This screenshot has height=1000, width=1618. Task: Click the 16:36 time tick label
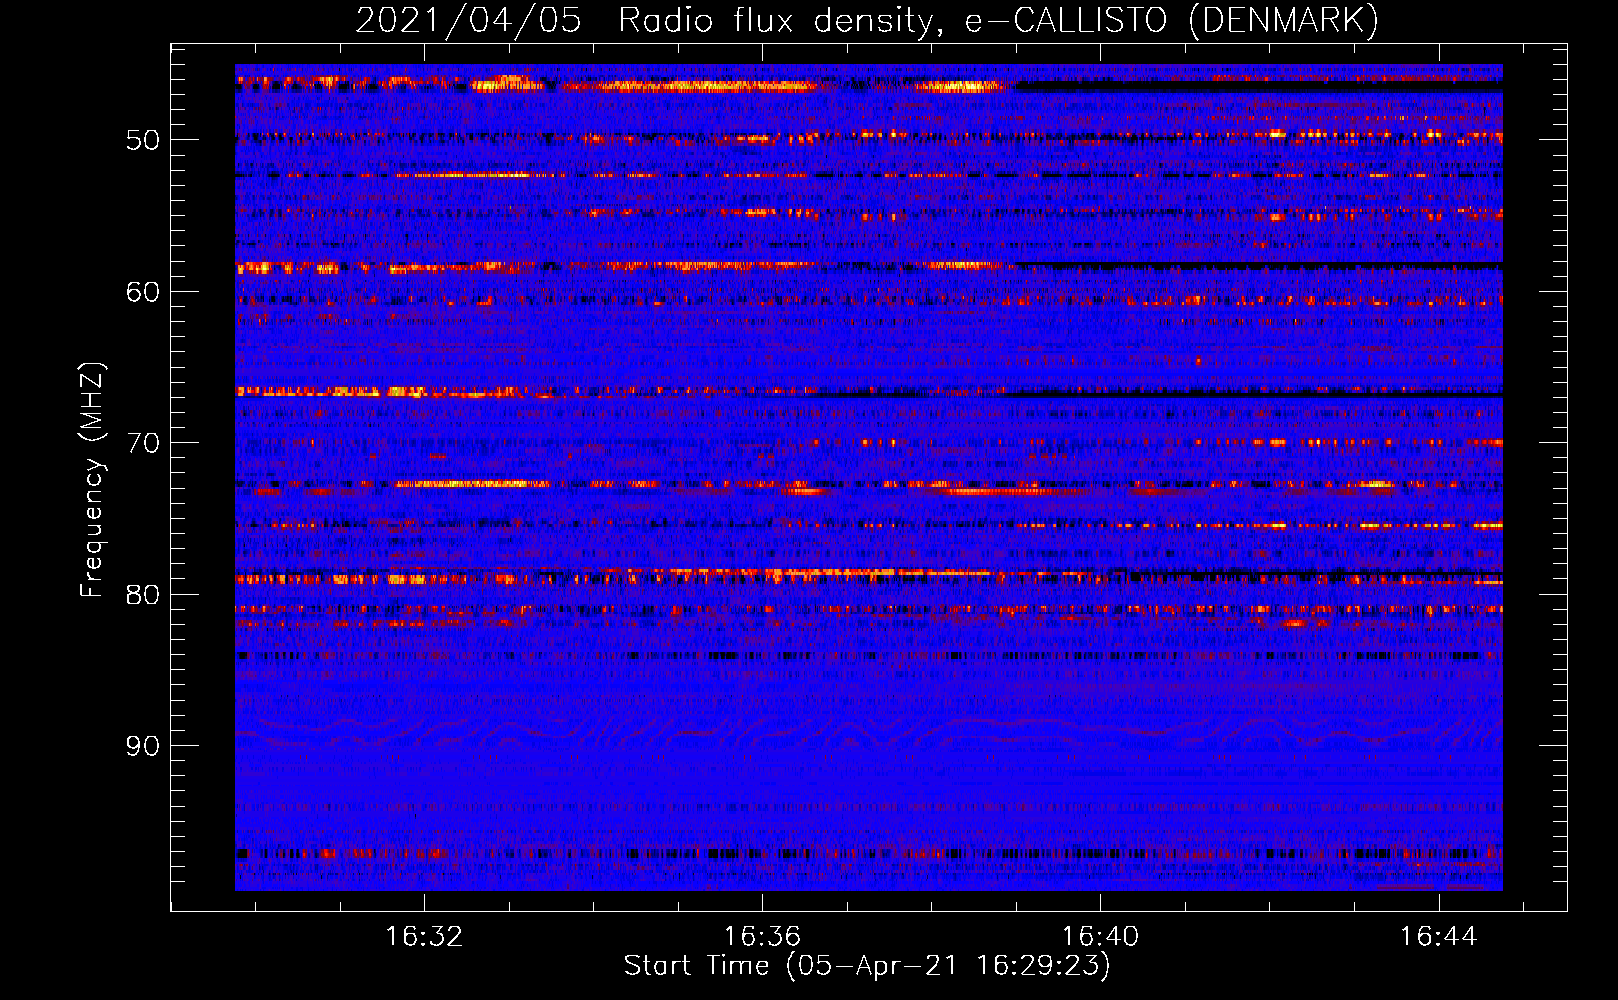[x=762, y=936]
